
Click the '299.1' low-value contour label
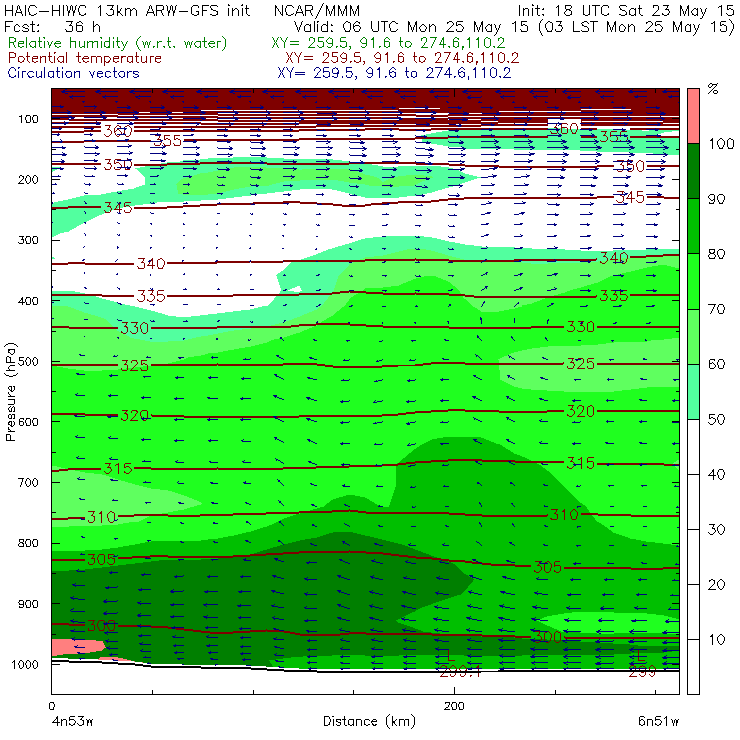click(x=460, y=672)
